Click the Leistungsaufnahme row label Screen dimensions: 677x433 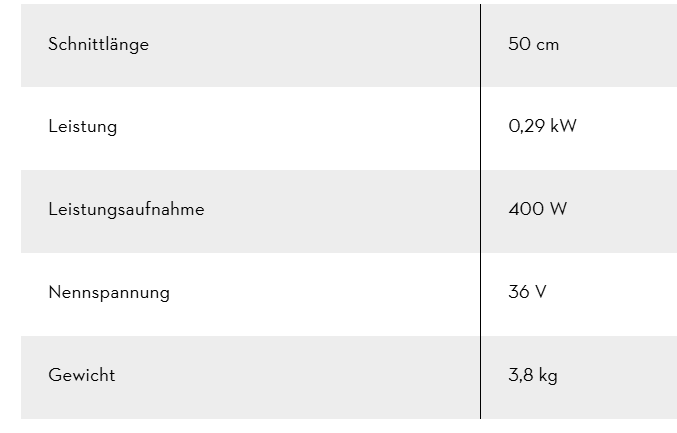tap(126, 210)
